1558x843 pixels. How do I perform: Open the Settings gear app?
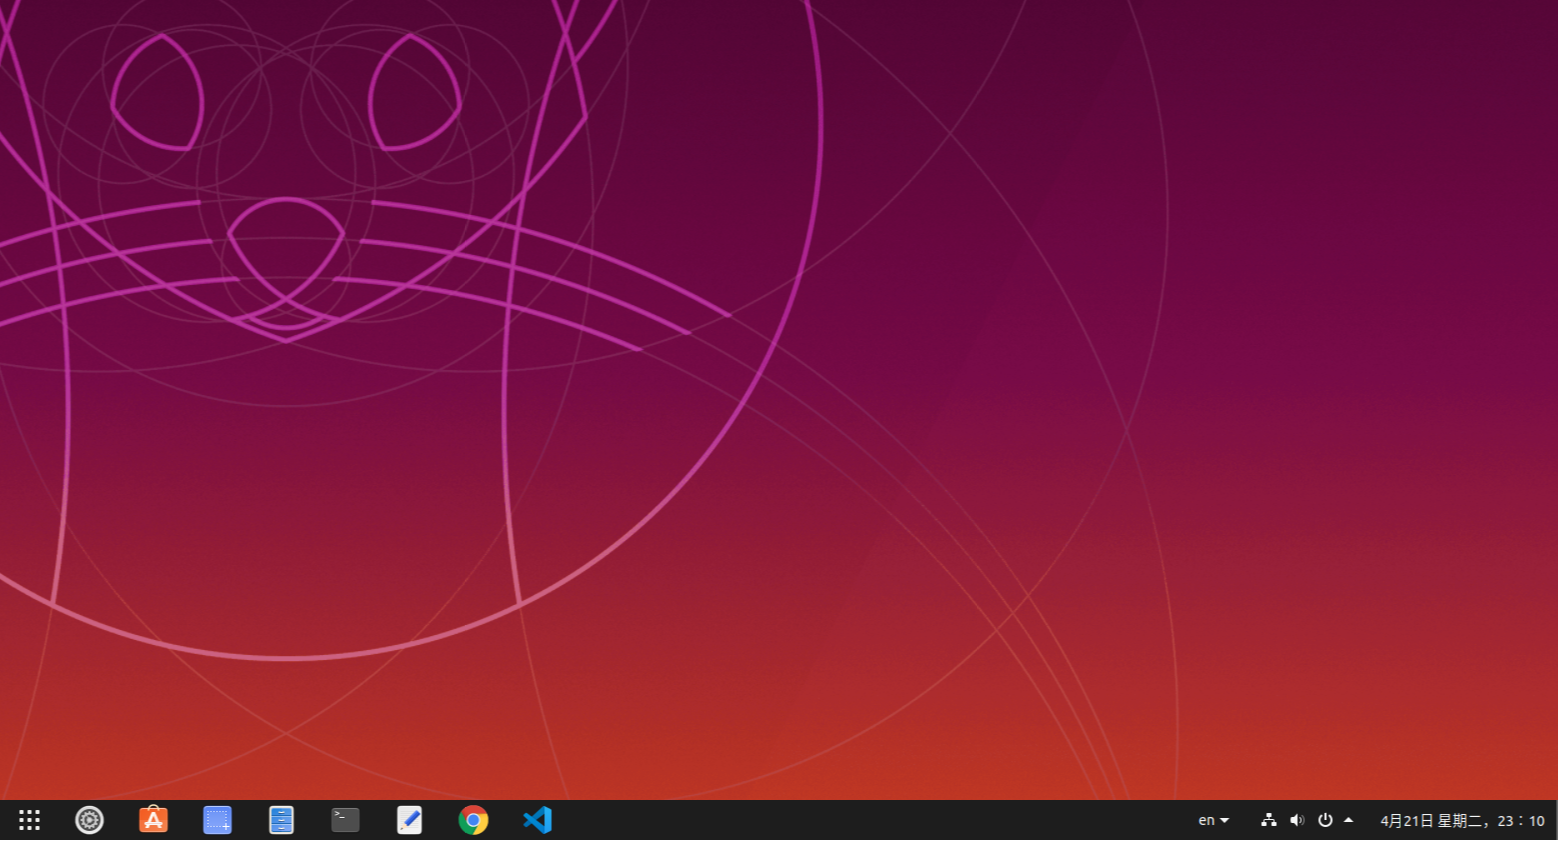89,820
